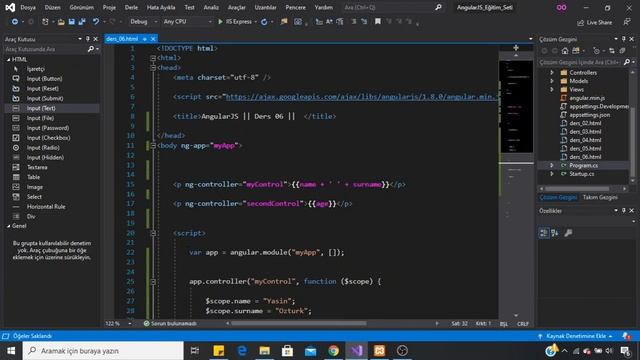
Task: Open the Araçlar menu
Action: 237,7
